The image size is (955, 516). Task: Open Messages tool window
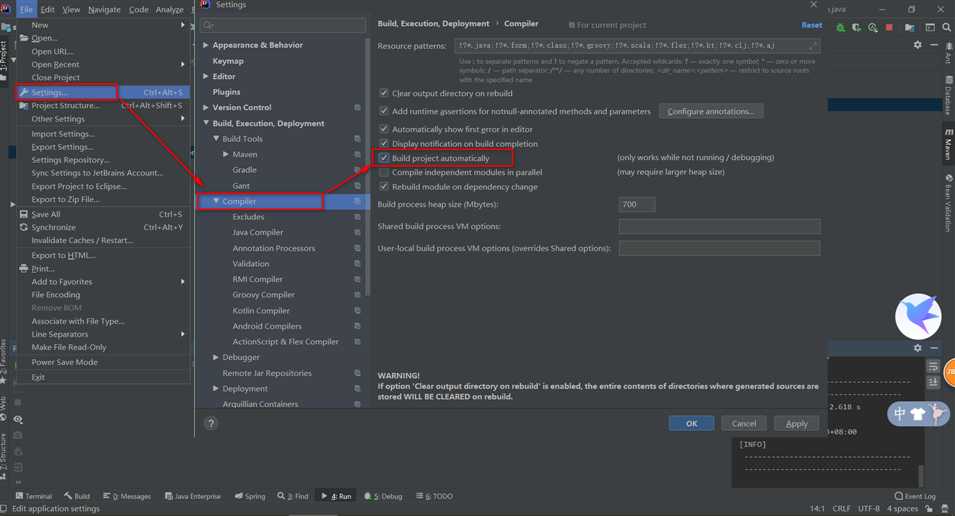pos(127,497)
